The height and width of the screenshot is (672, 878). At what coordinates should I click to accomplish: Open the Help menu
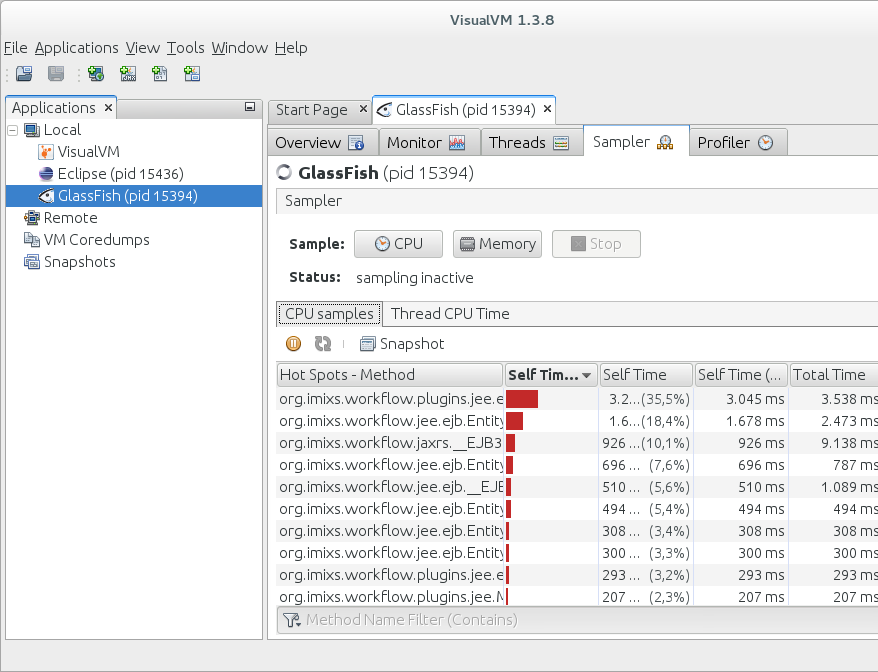tap(291, 48)
